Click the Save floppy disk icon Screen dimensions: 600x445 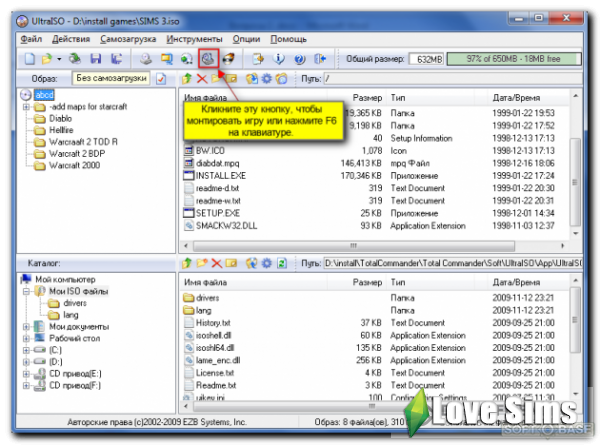96,59
